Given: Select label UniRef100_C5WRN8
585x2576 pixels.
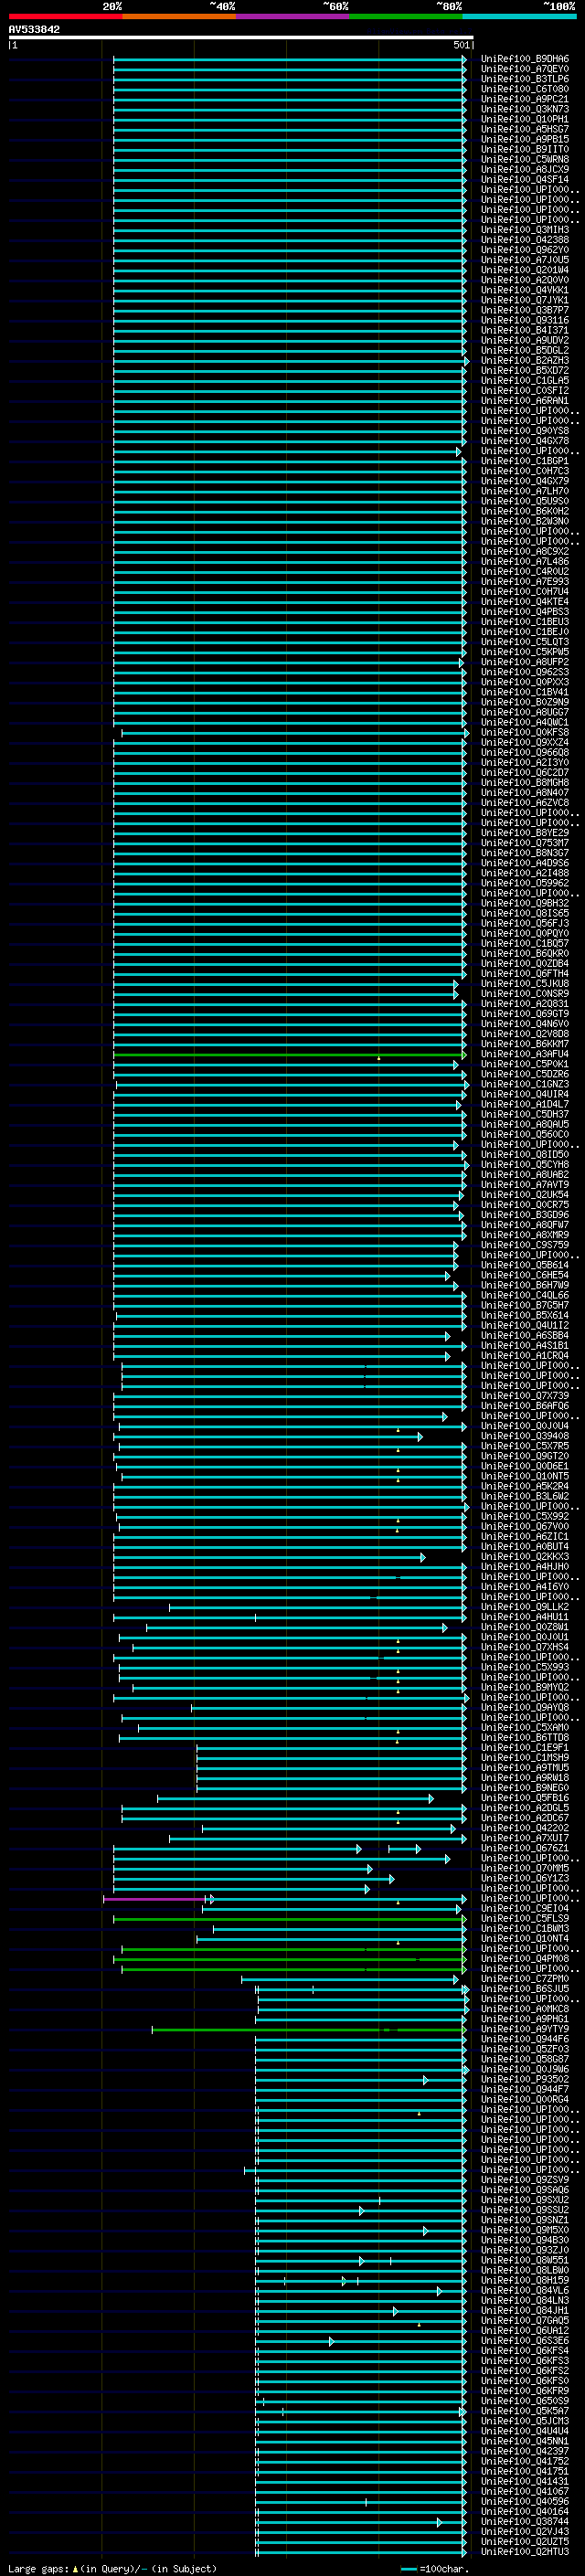Looking at the screenshot, I should tap(525, 159).
